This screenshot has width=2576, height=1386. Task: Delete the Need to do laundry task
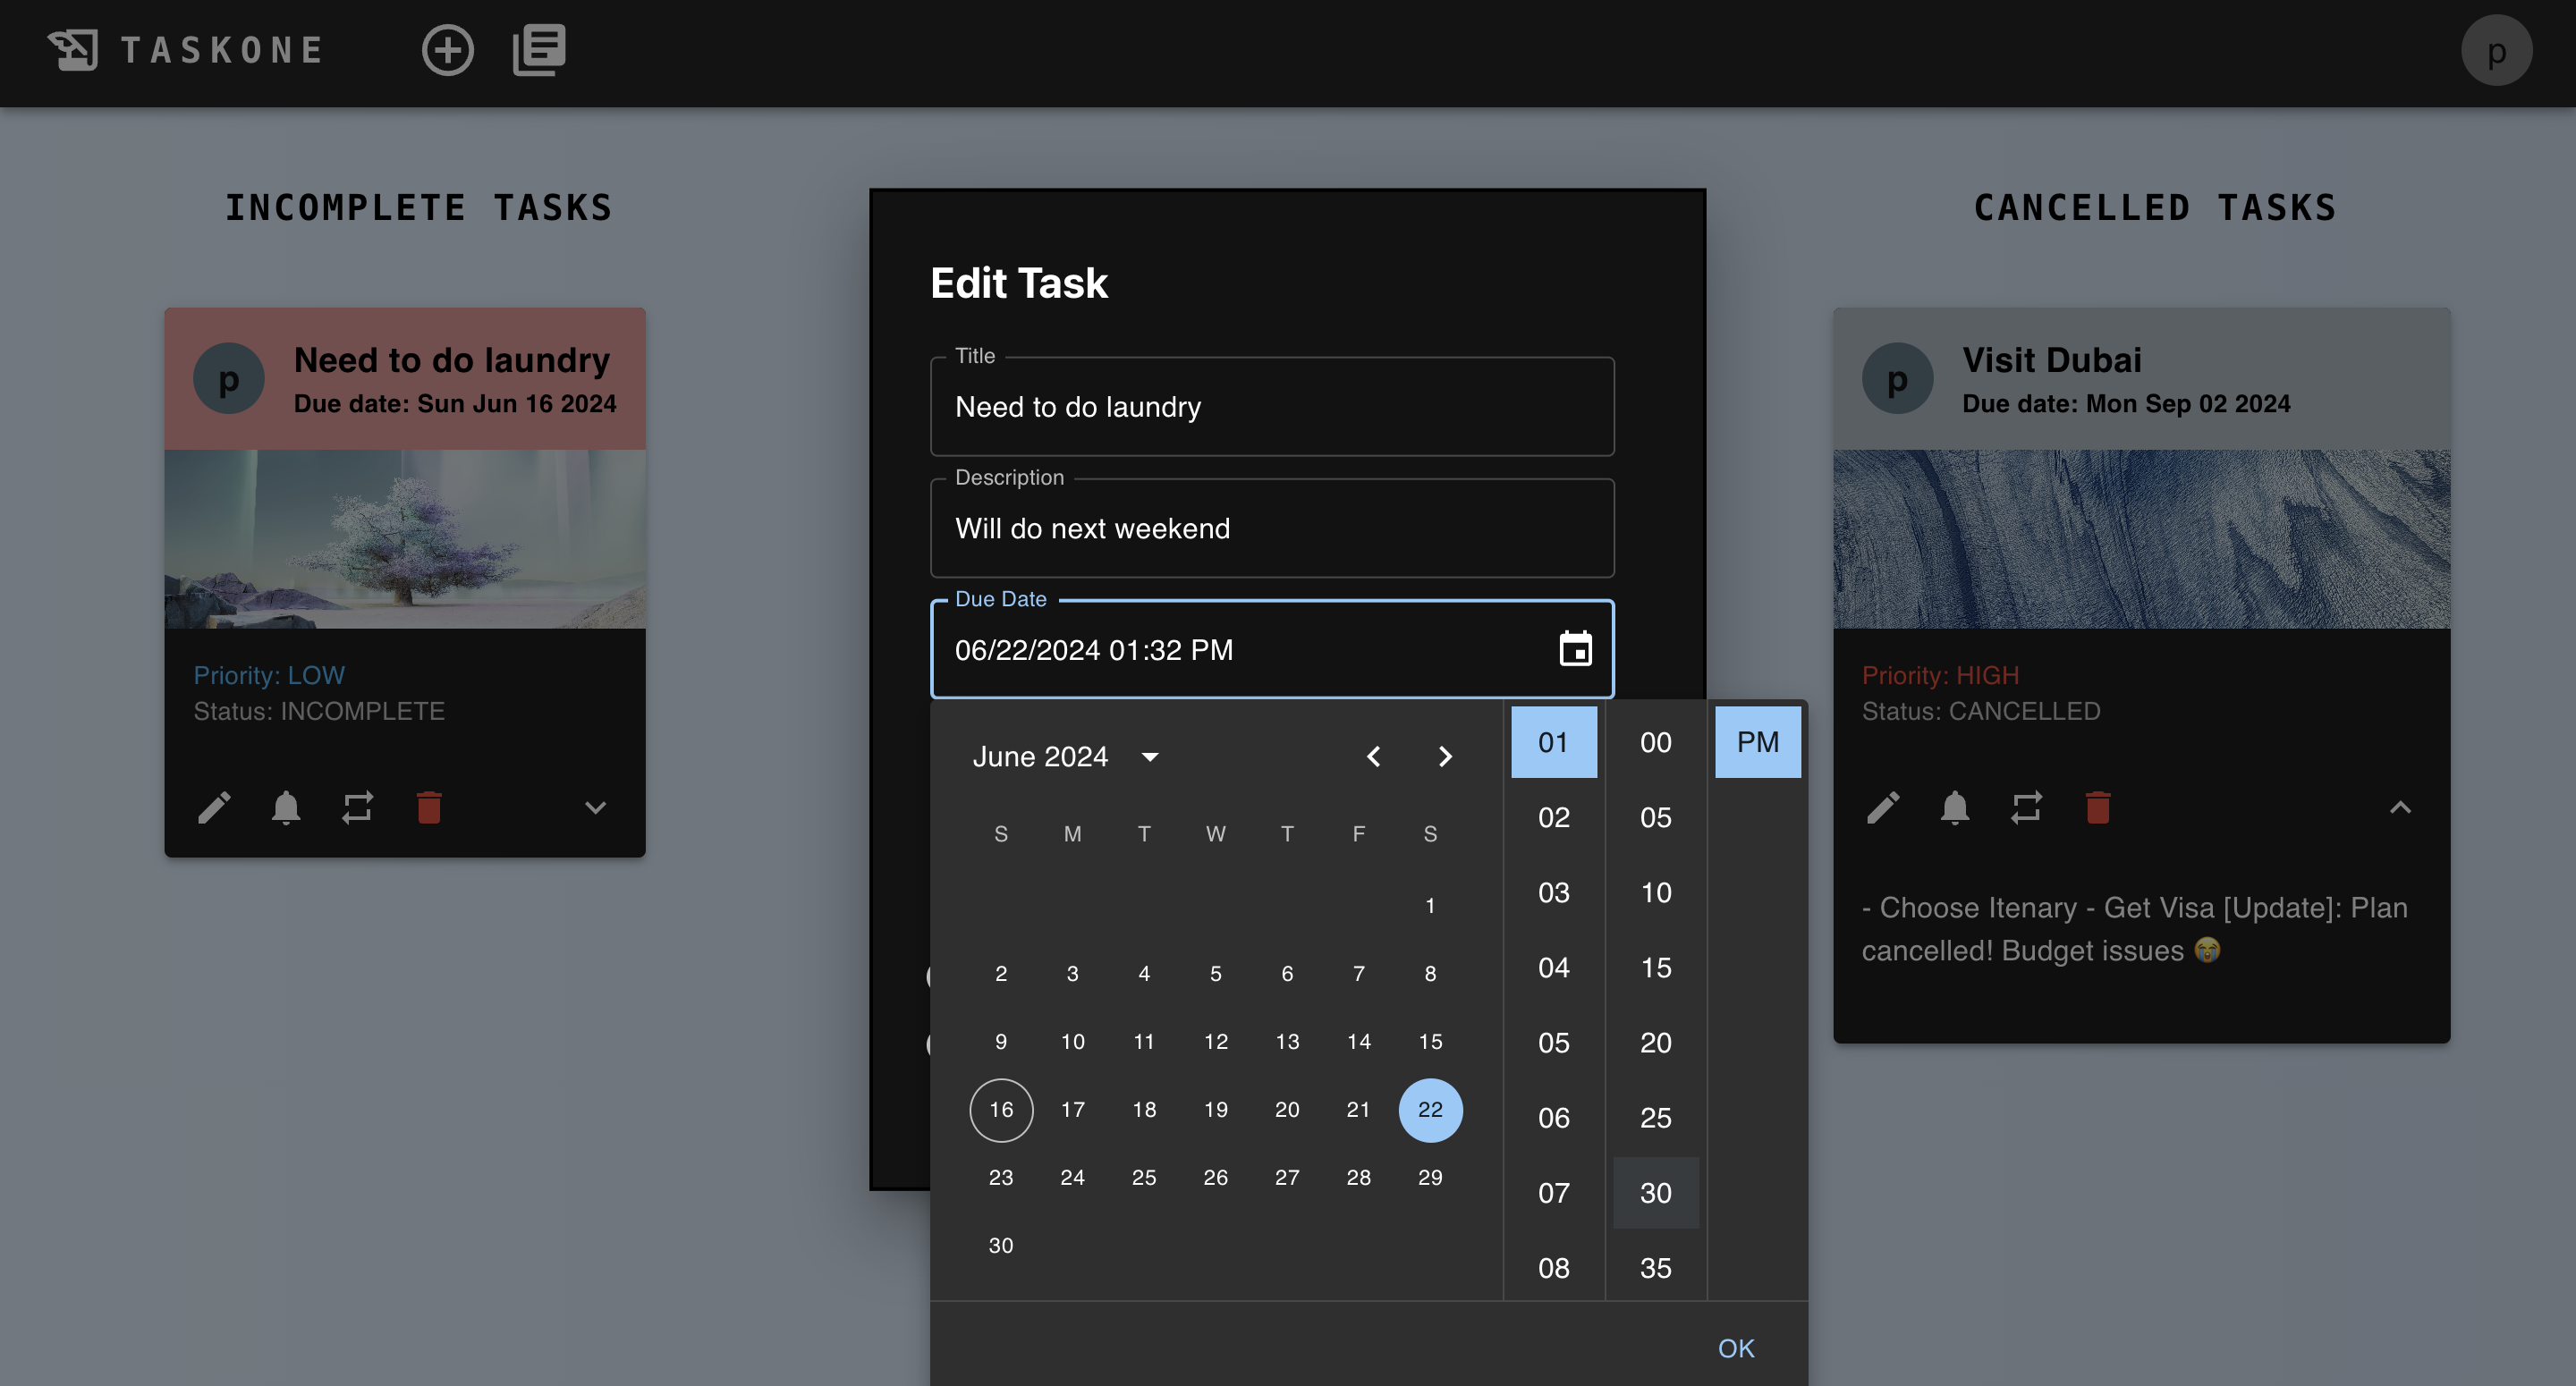pyautogui.click(x=429, y=807)
